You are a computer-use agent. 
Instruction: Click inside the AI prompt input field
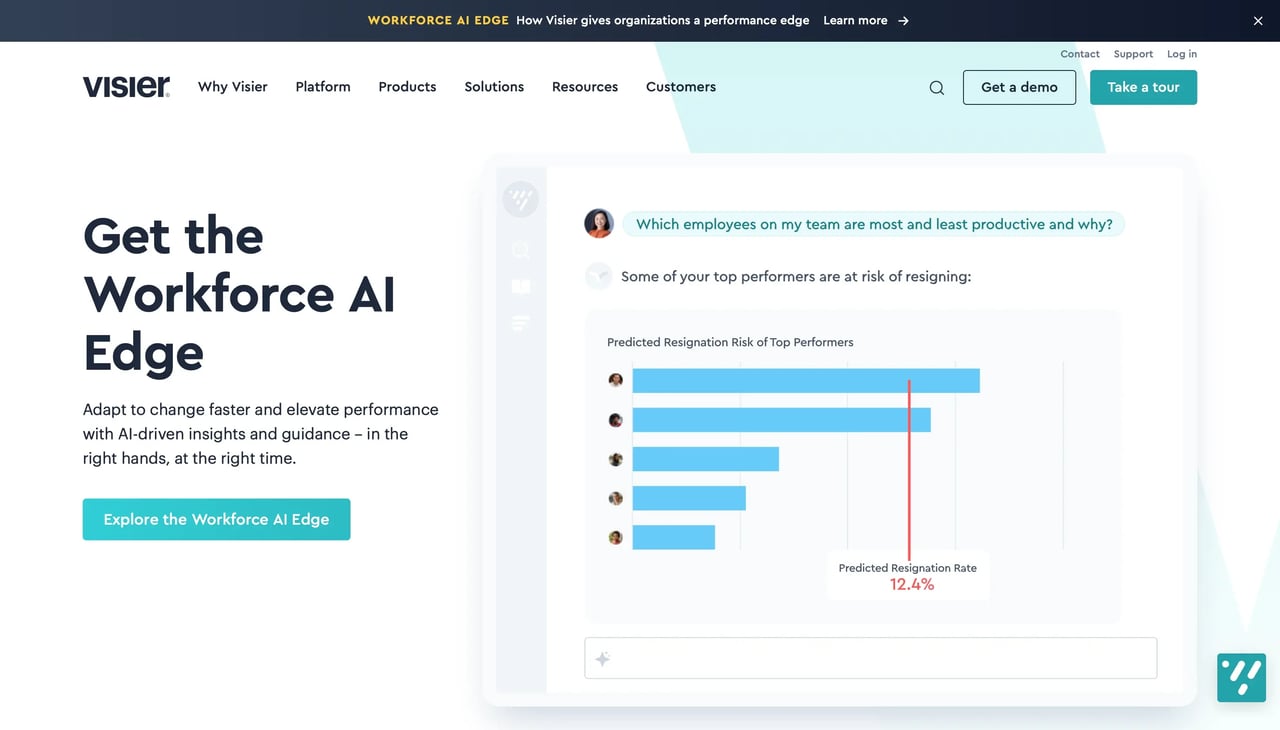(x=871, y=659)
